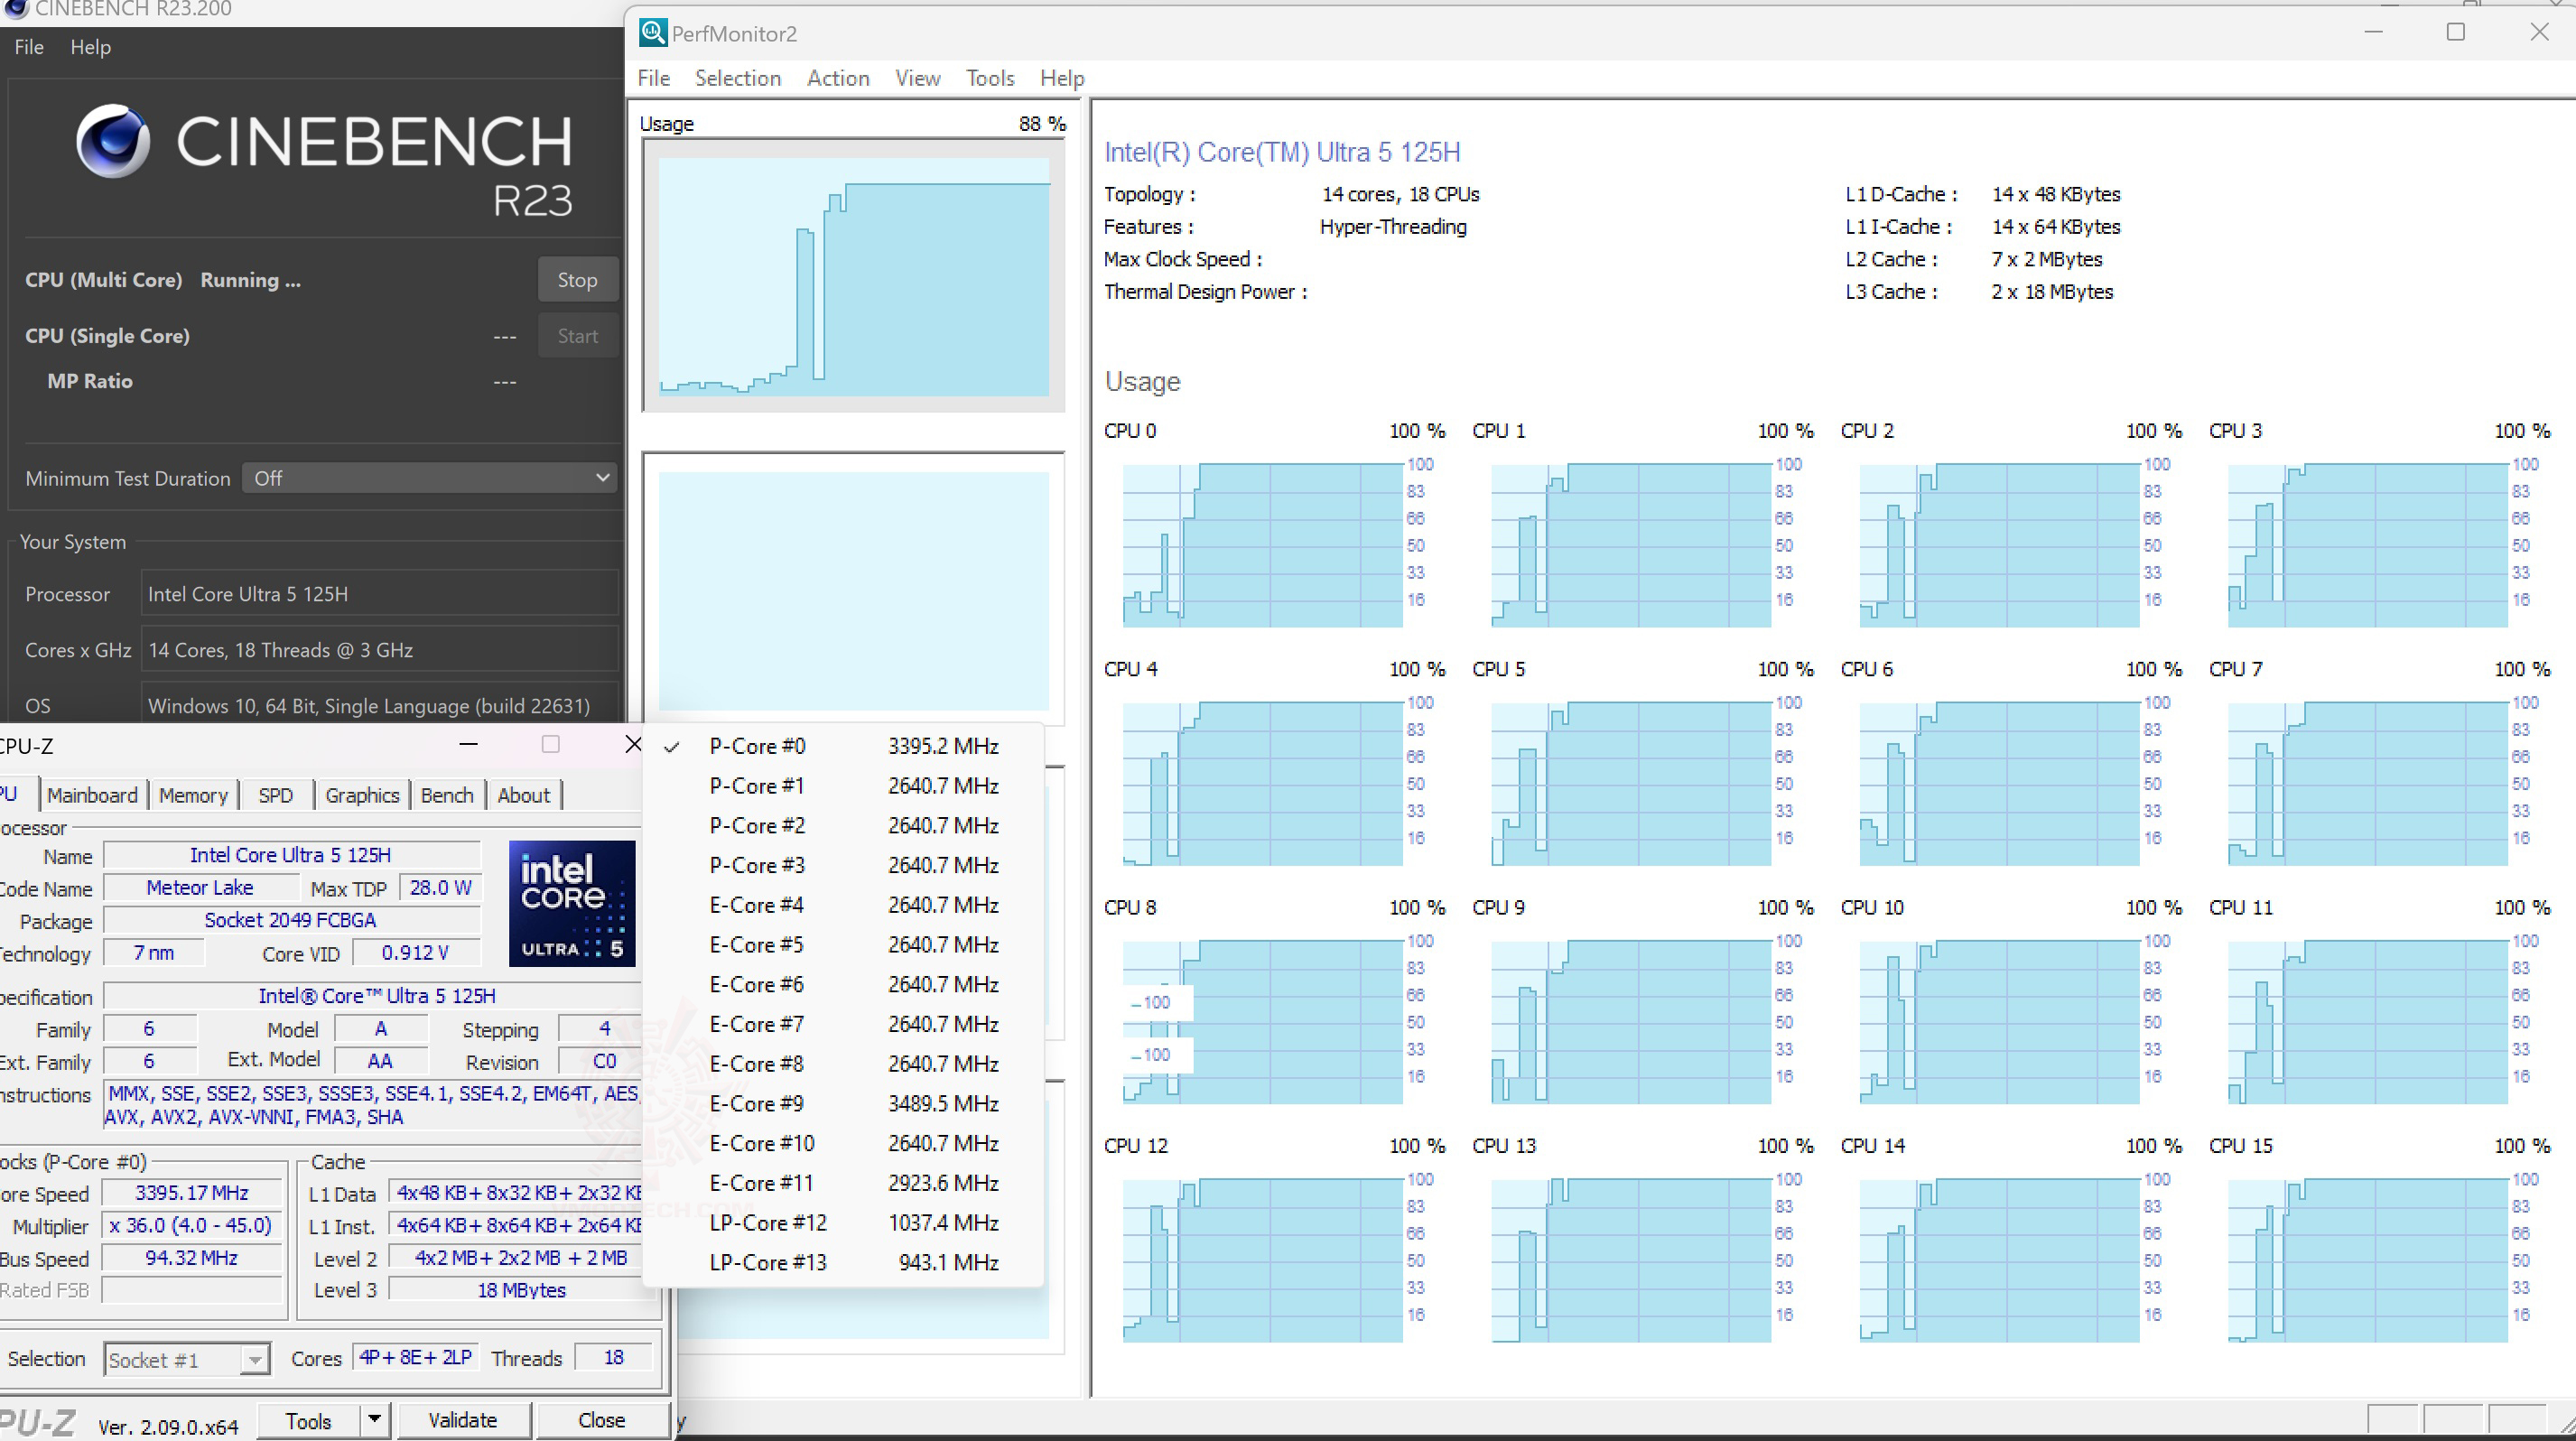This screenshot has width=2576, height=1441.
Task: Open Socket #1 selection dropdown
Action: [187, 1359]
